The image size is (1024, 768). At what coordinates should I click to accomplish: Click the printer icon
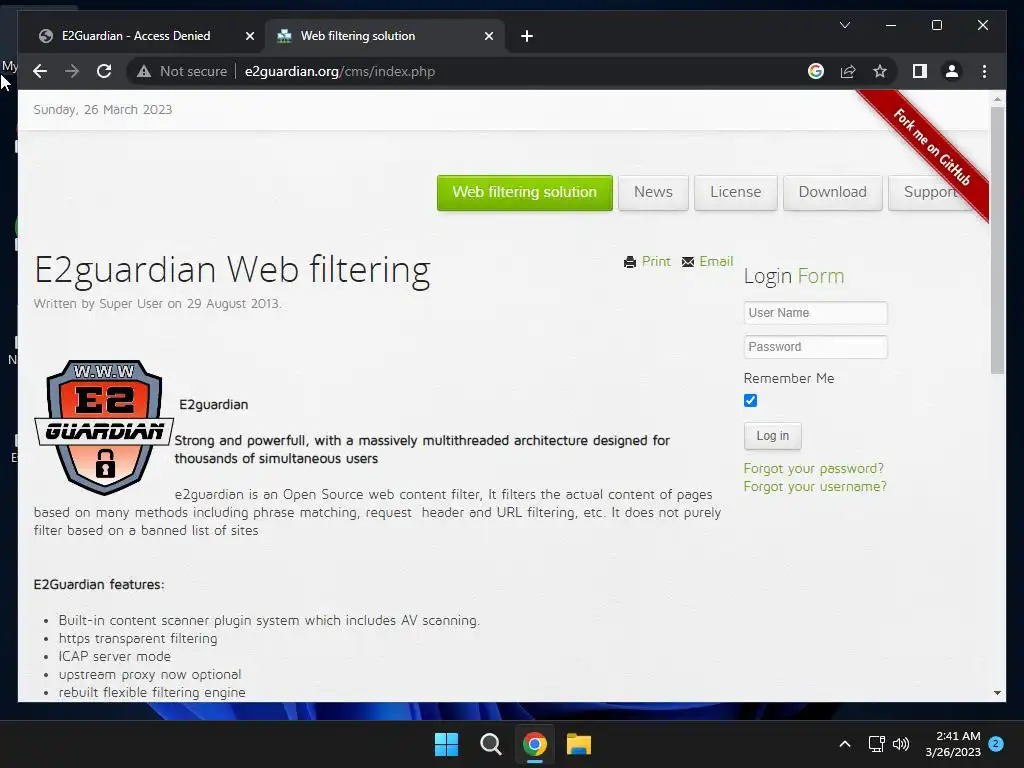pyautogui.click(x=630, y=262)
